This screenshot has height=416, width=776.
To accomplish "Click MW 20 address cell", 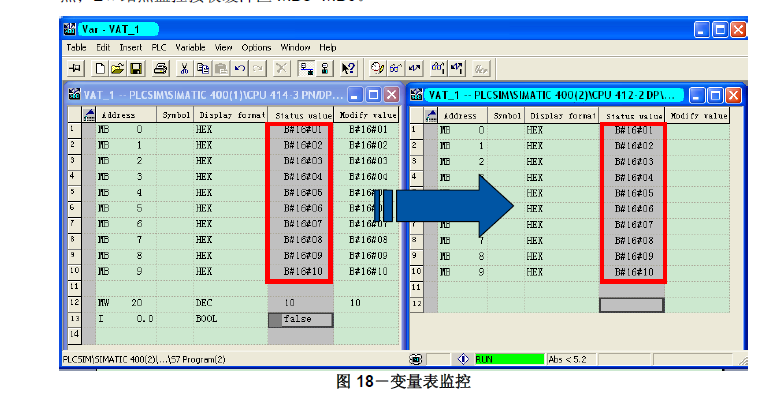I will [x=126, y=303].
